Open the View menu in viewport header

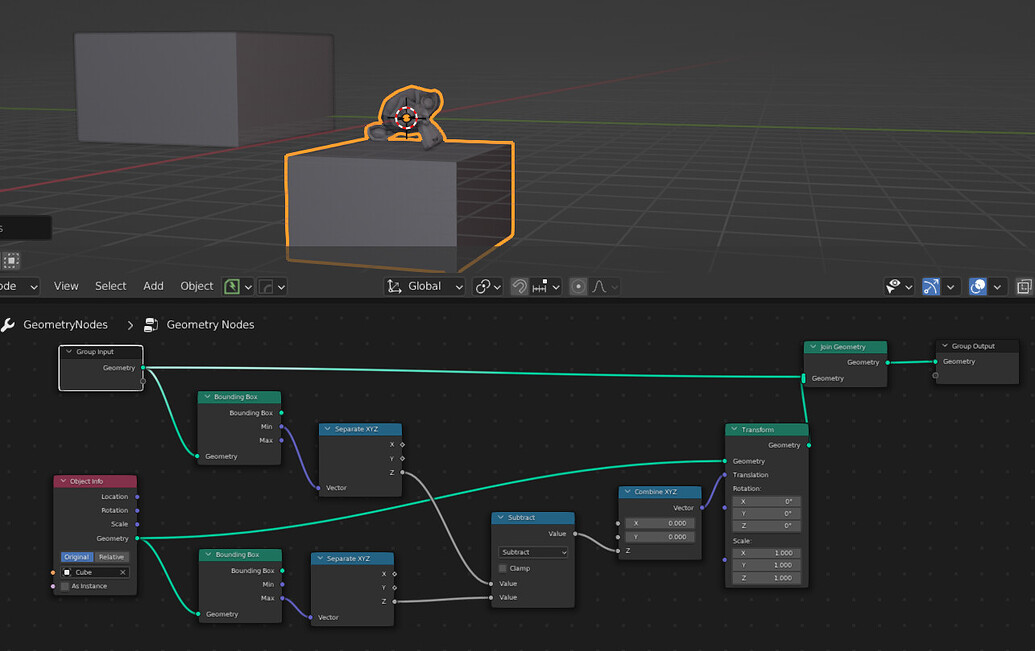coord(66,286)
